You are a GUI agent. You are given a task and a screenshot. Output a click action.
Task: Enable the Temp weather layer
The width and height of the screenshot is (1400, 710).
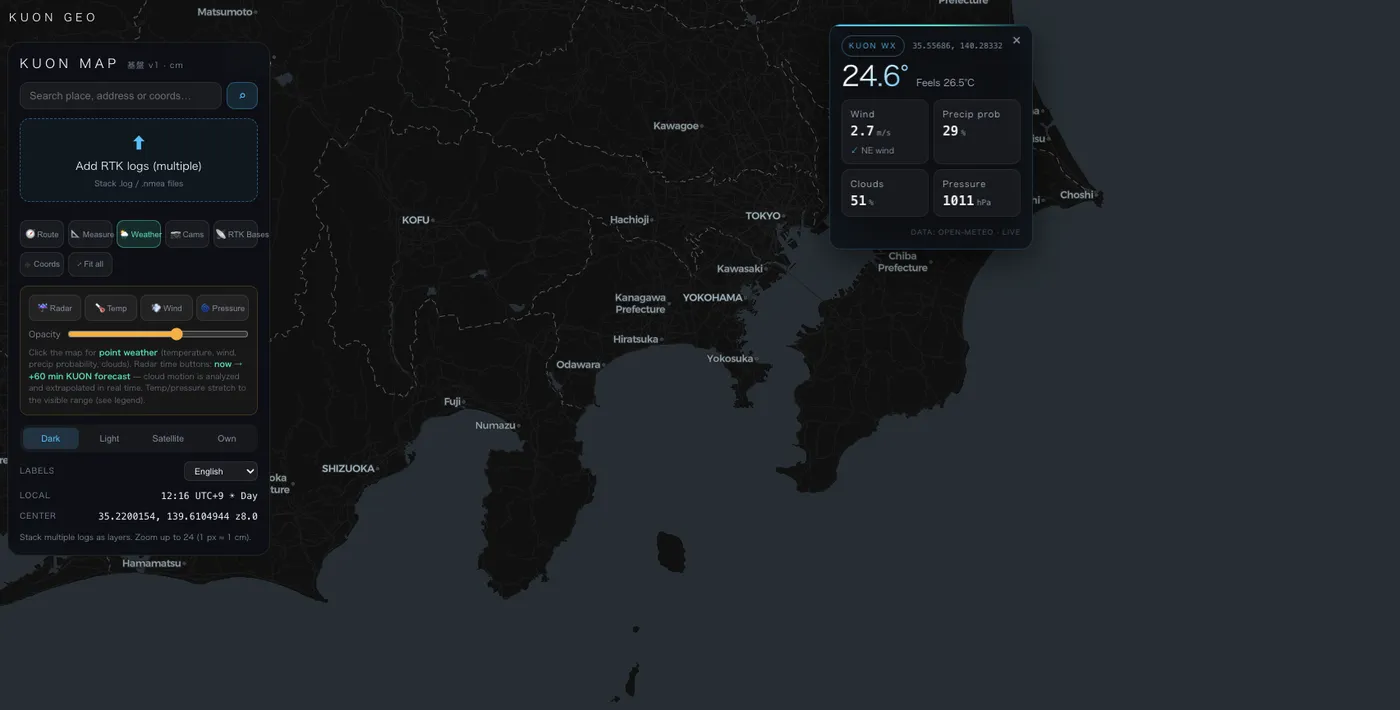(x=111, y=308)
